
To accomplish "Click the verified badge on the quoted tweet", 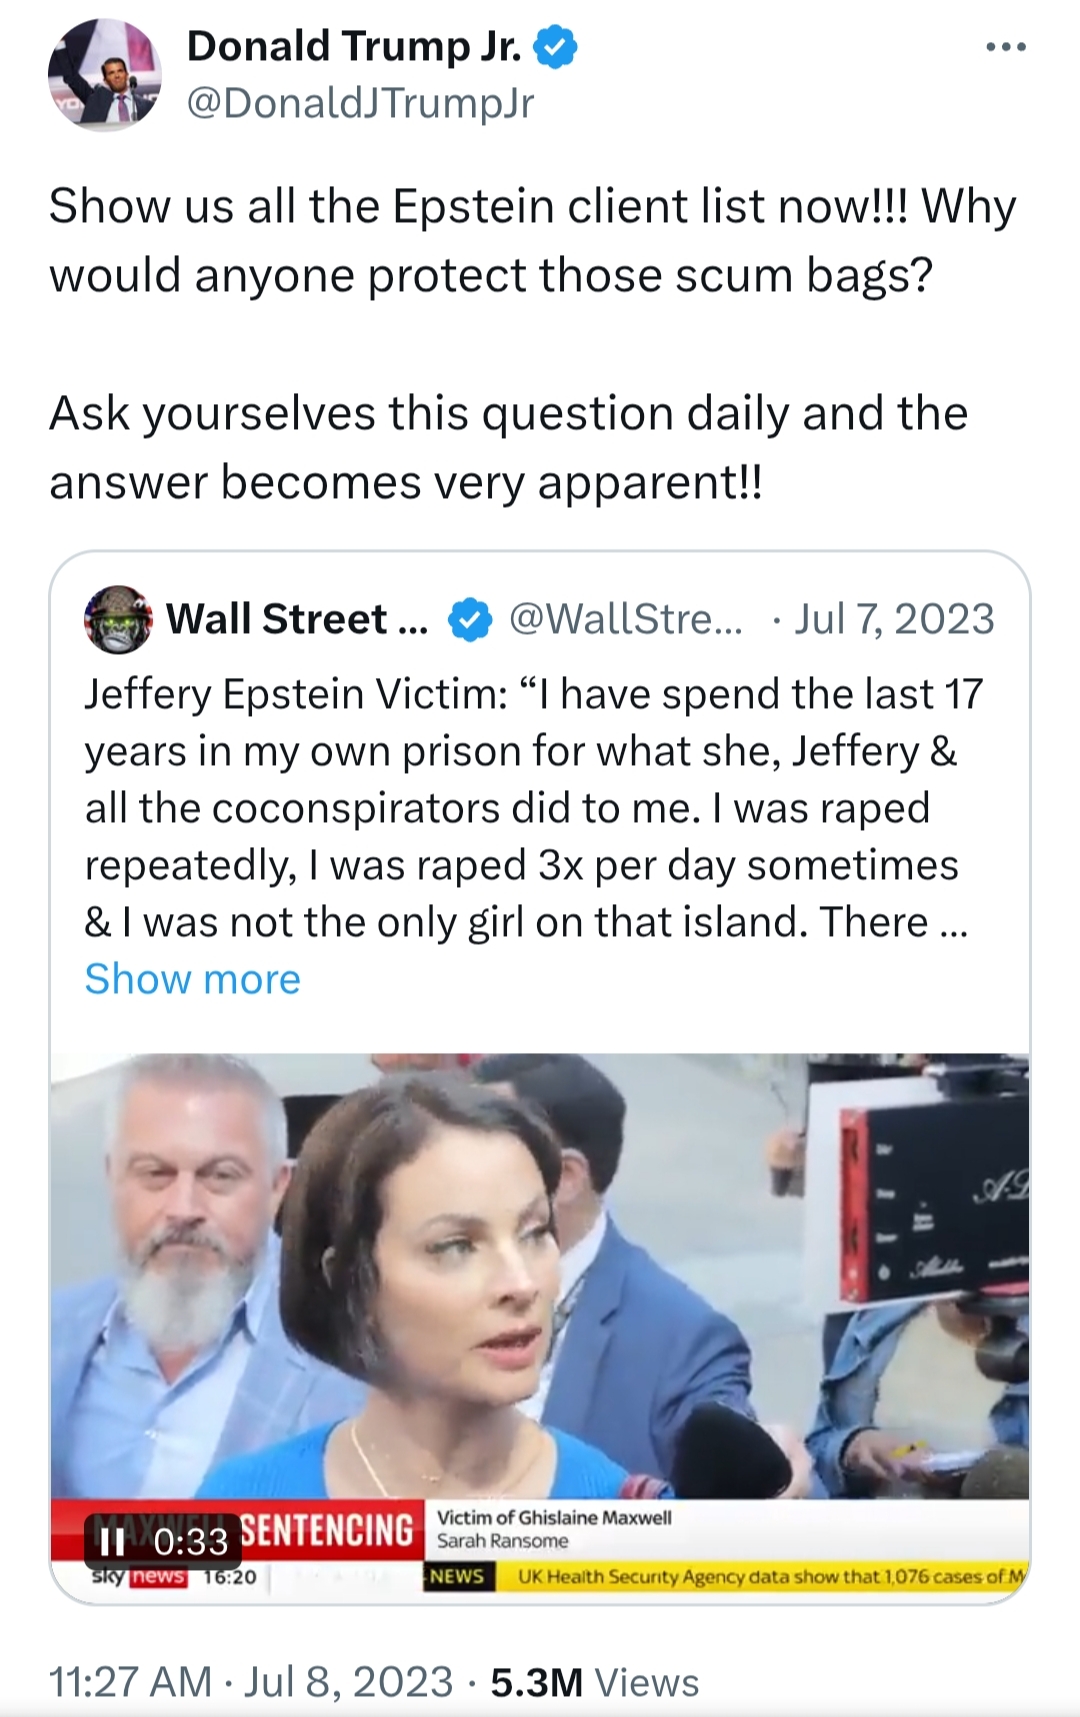I will coord(469,620).
